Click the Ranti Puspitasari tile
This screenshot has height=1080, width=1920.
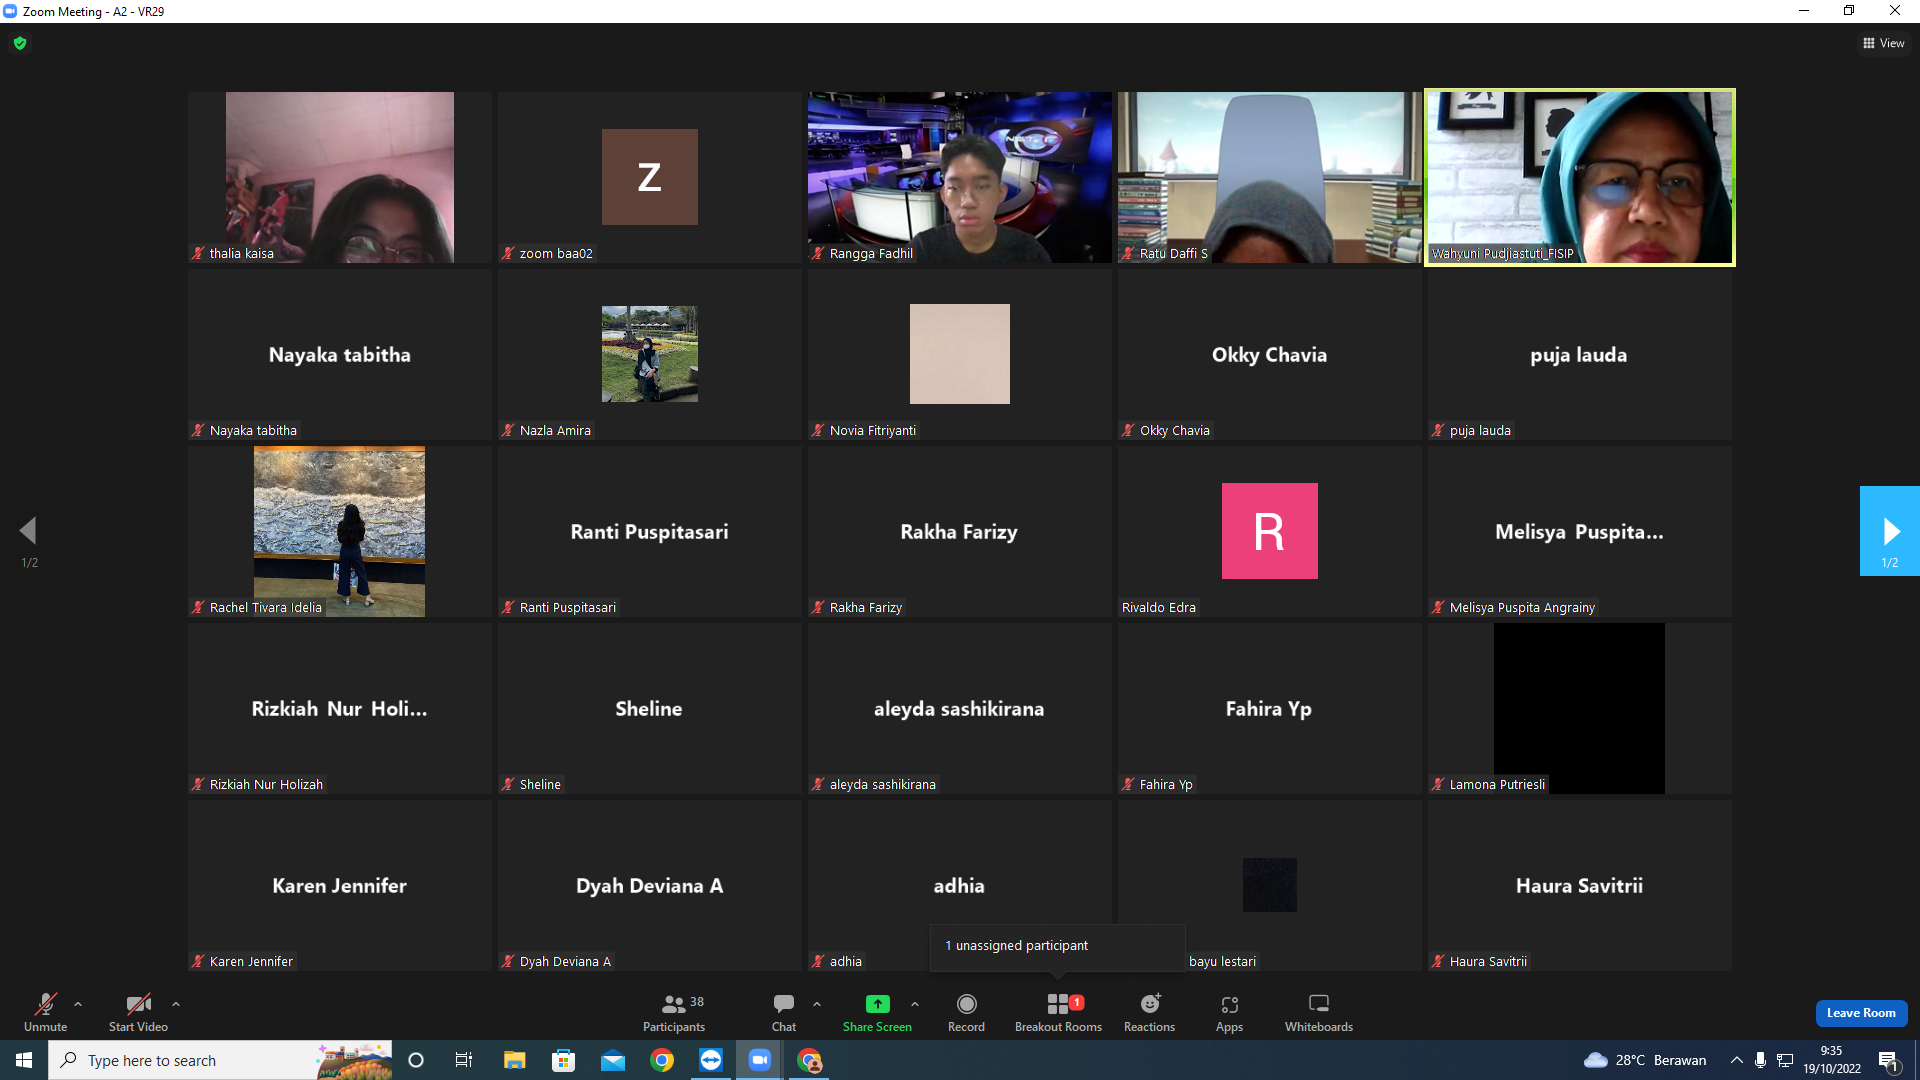tap(650, 531)
